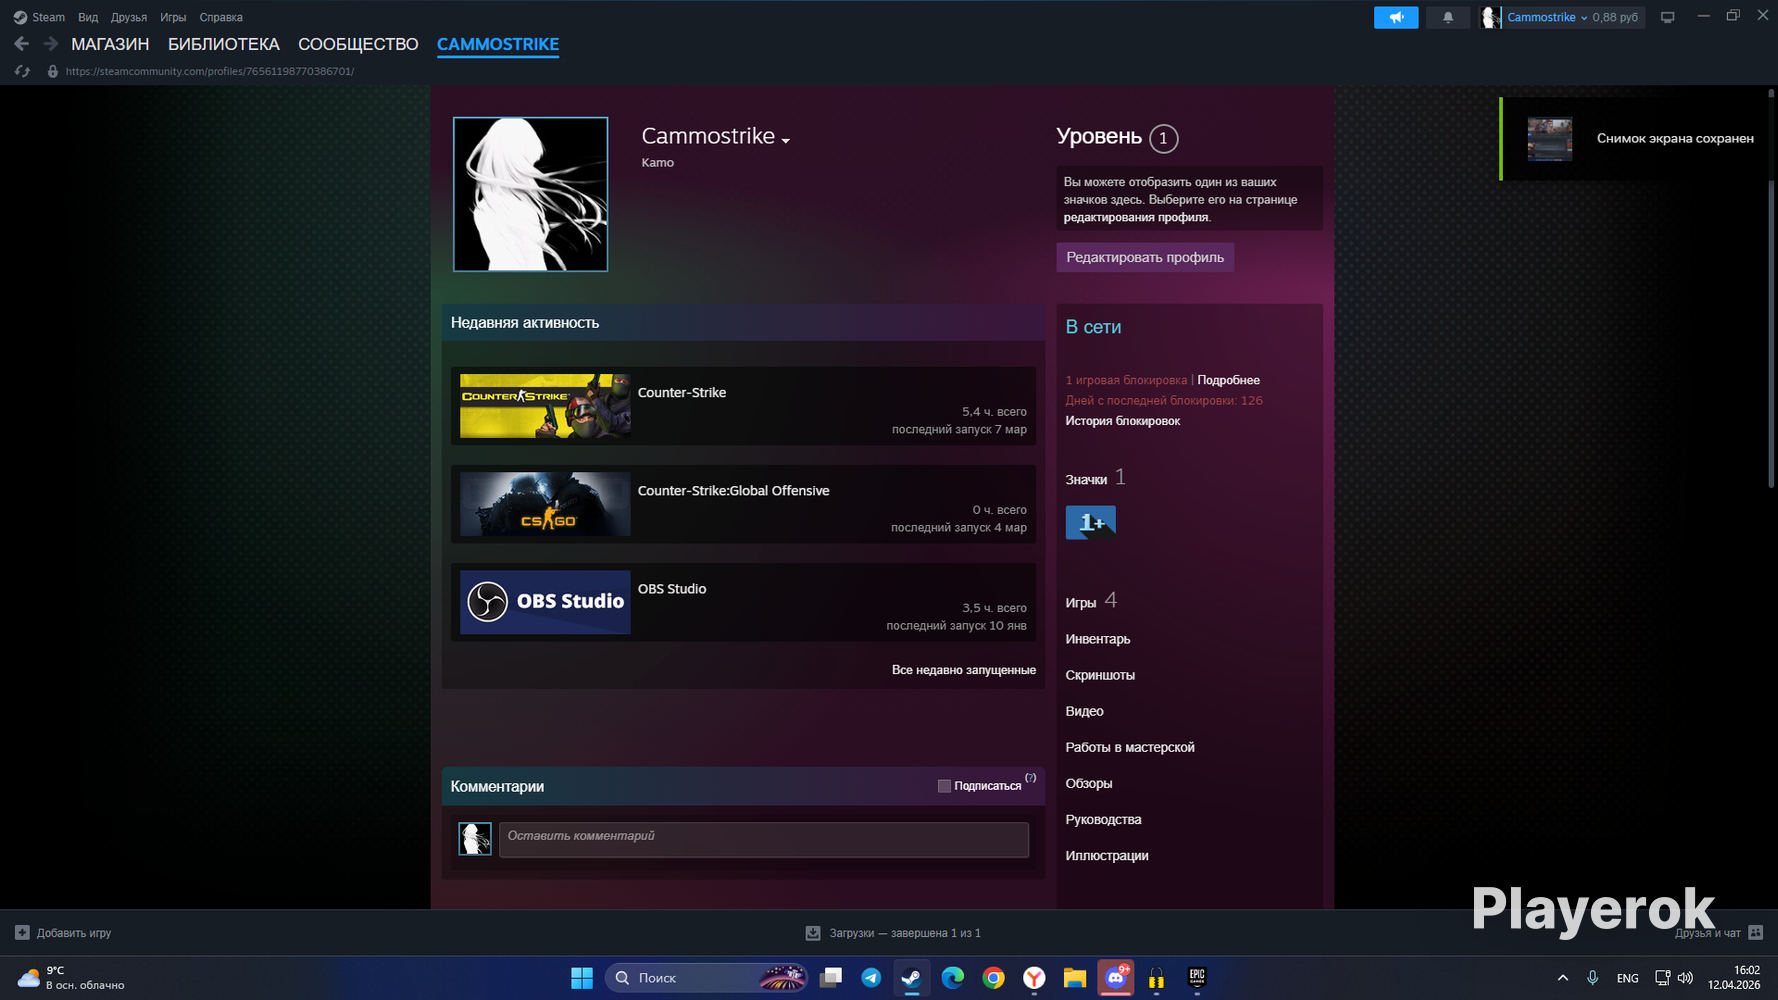
Task: Open Microsoft Edge from the taskbar
Action: point(953,978)
